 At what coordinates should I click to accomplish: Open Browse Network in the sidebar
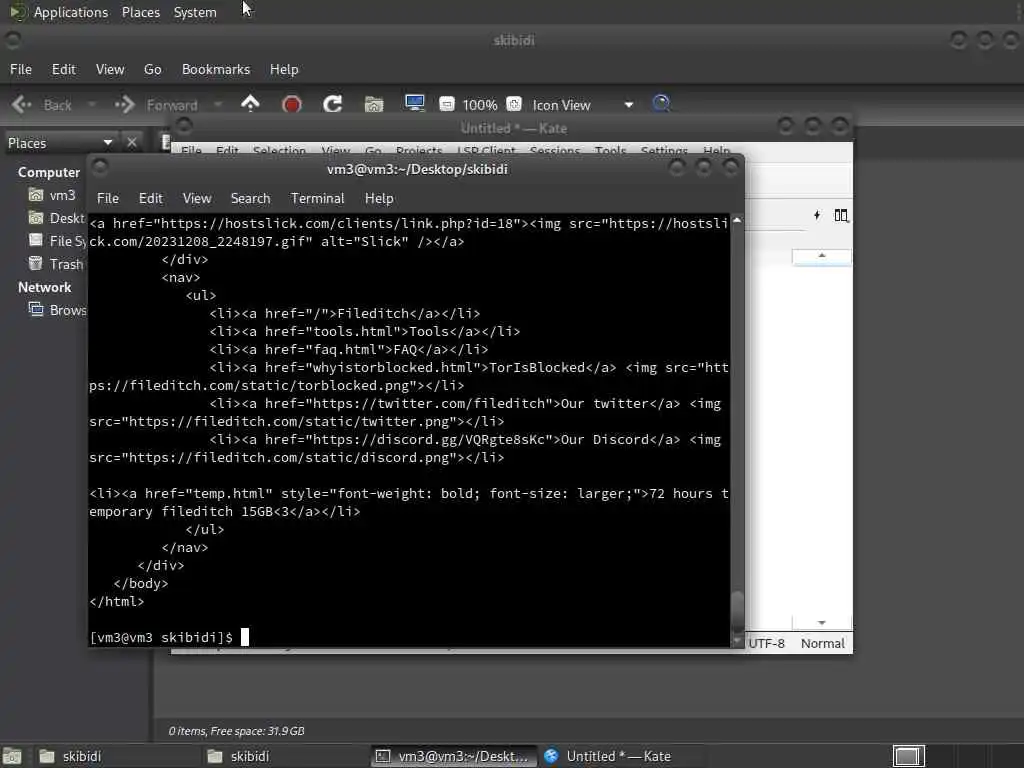point(57,310)
